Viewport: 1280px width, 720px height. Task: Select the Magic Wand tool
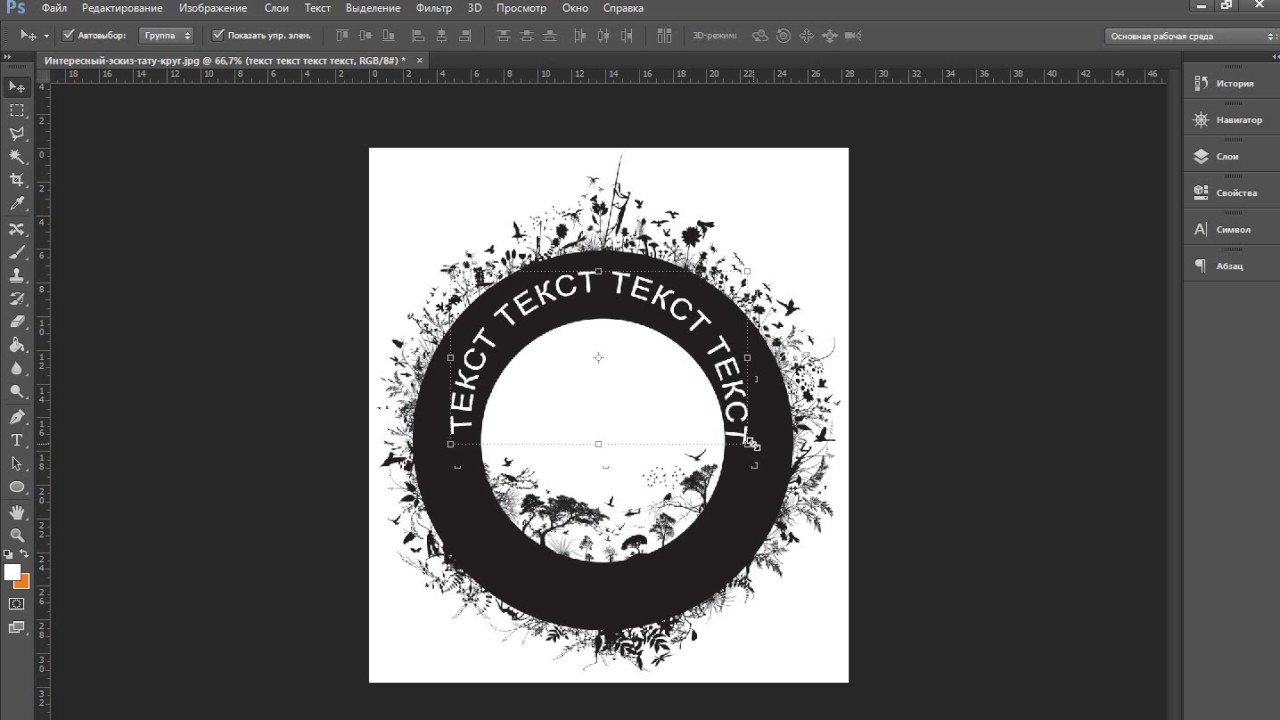tap(17, 157)
